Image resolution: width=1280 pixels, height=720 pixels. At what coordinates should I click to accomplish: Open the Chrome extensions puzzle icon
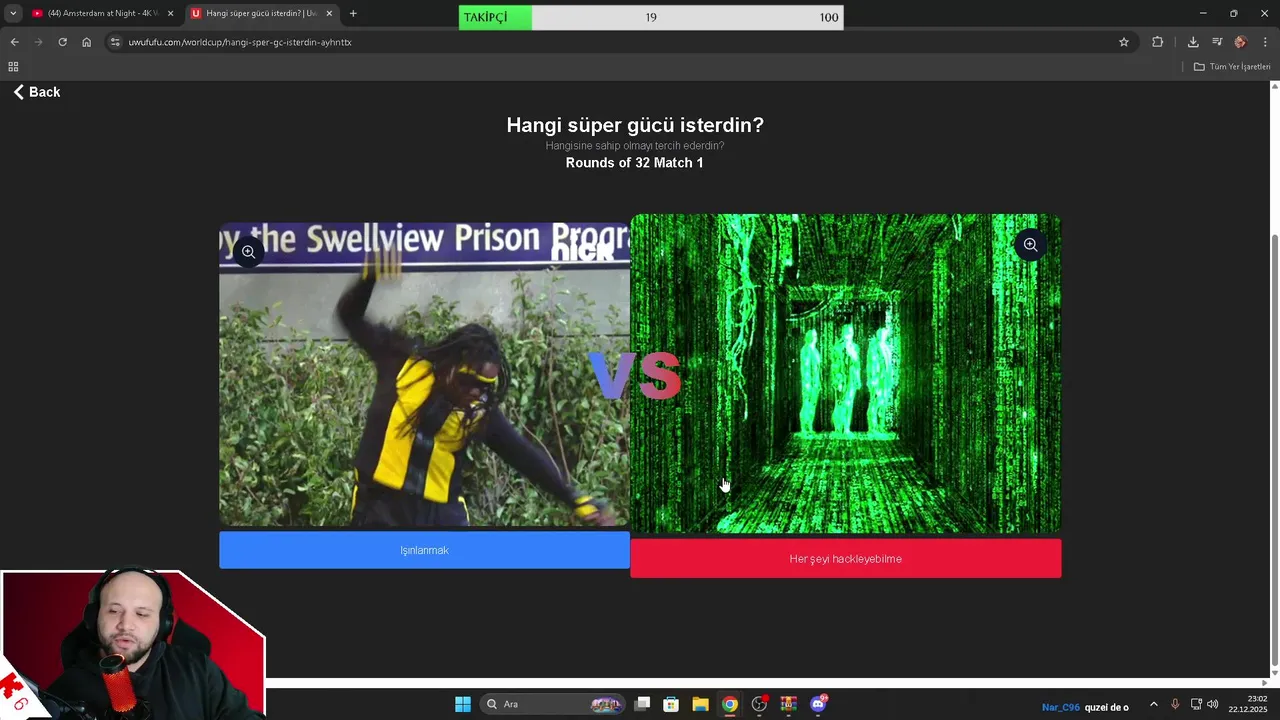[x=1158, y=42]
